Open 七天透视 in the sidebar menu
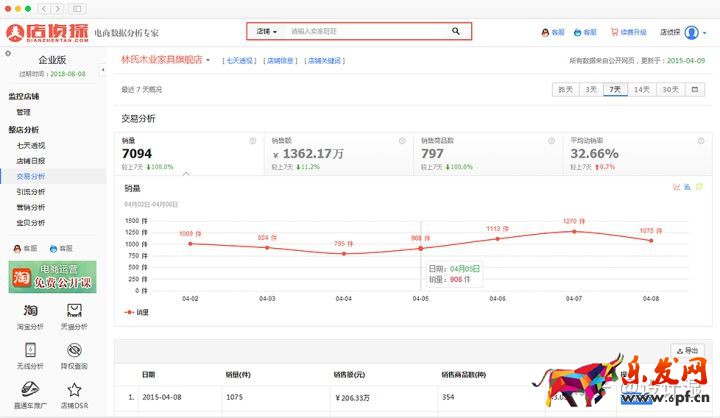 [30, 146]
